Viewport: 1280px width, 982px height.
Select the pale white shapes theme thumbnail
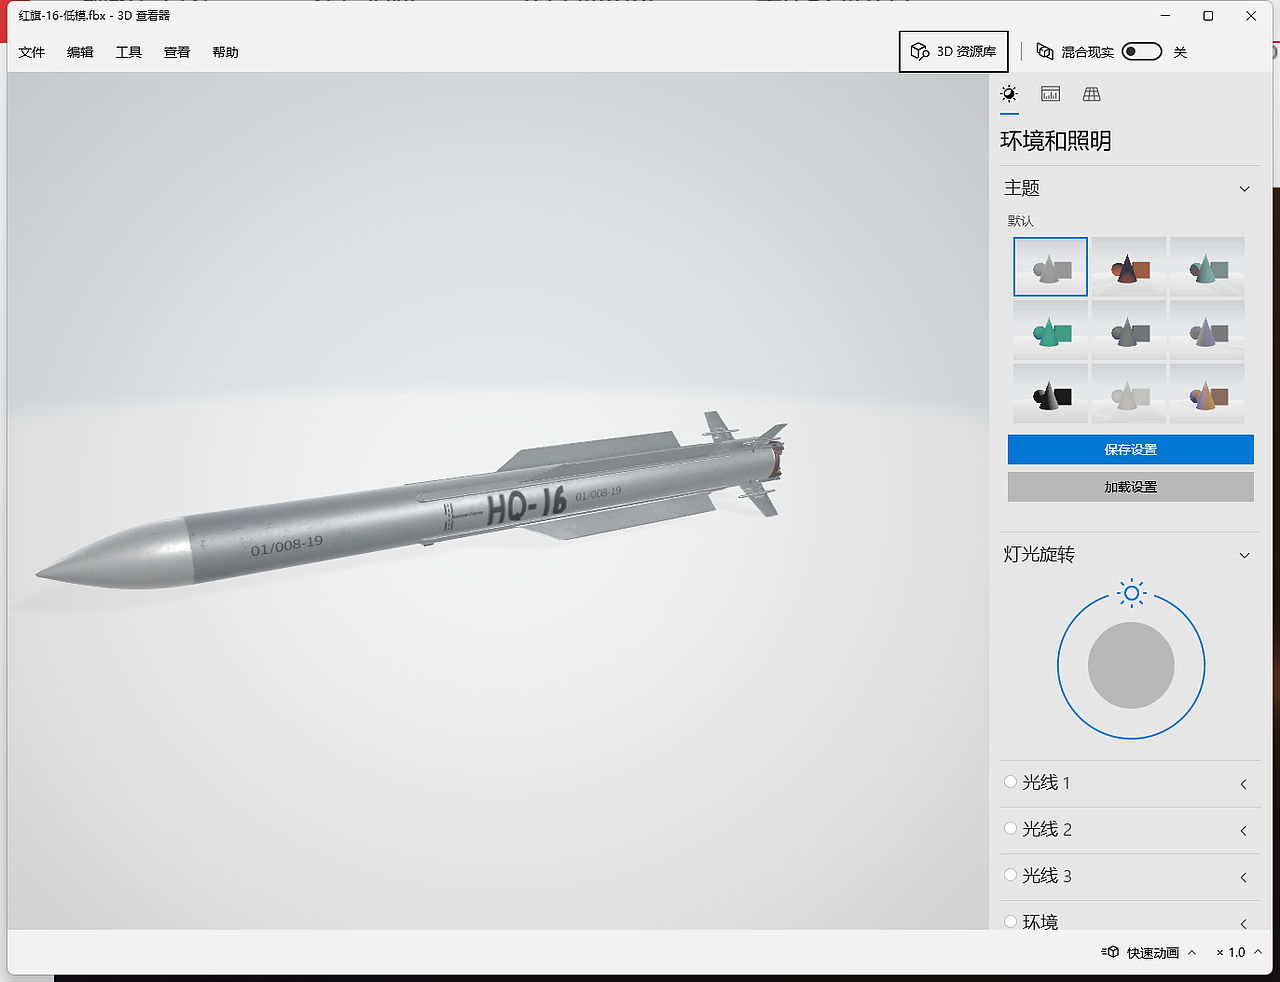point(1129,394)
